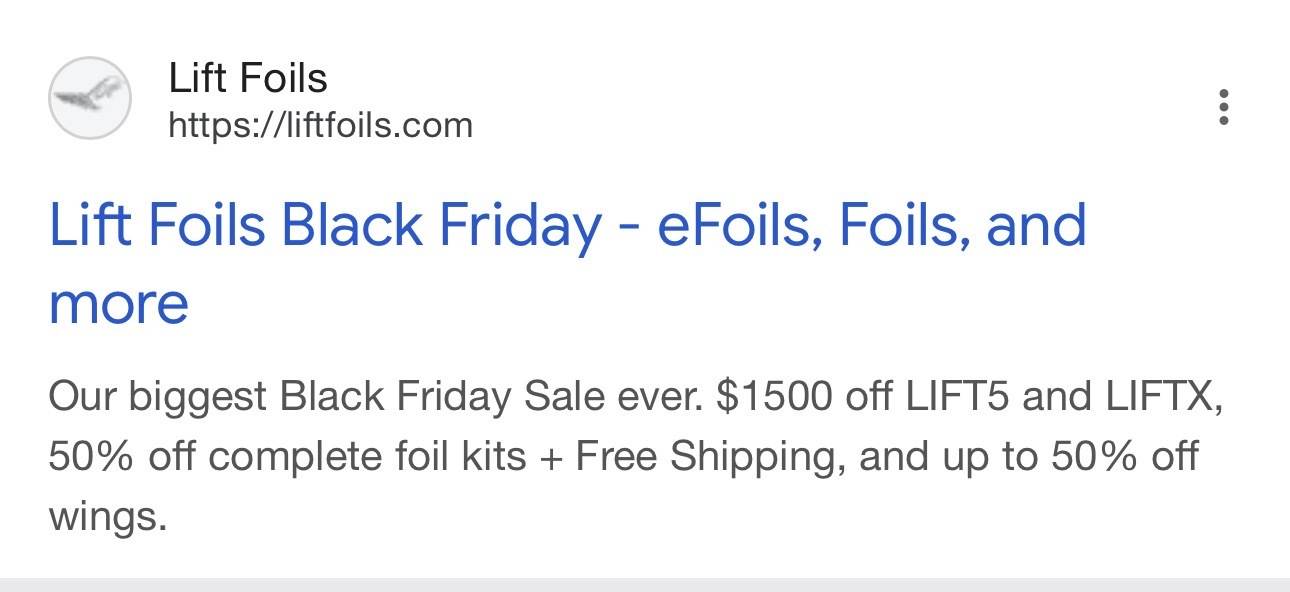Click "Black Friday" in the blue headline
1290x592 pixels.
[x=439, y=226]
